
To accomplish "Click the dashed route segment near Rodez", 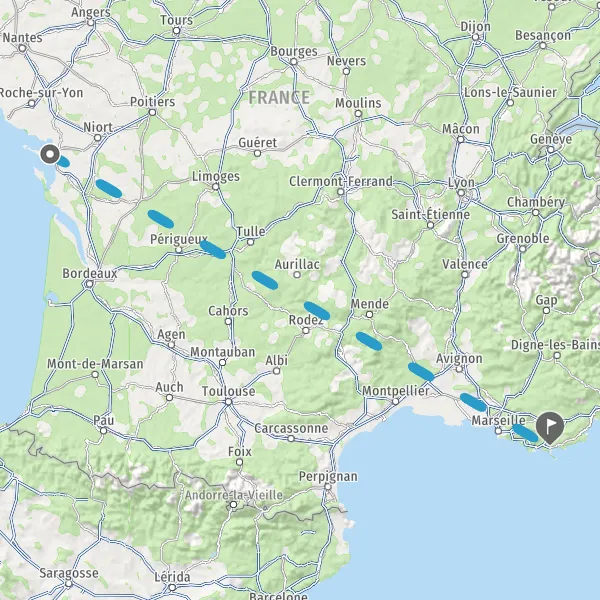I will click(317, 311).
